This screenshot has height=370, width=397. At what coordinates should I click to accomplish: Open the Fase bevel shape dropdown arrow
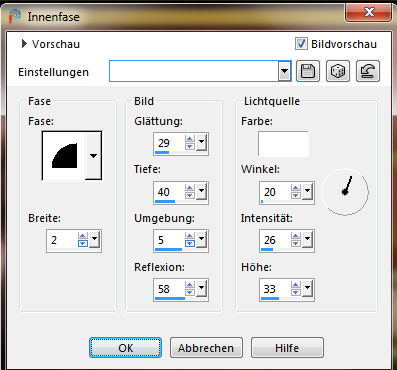click(93, 156)
